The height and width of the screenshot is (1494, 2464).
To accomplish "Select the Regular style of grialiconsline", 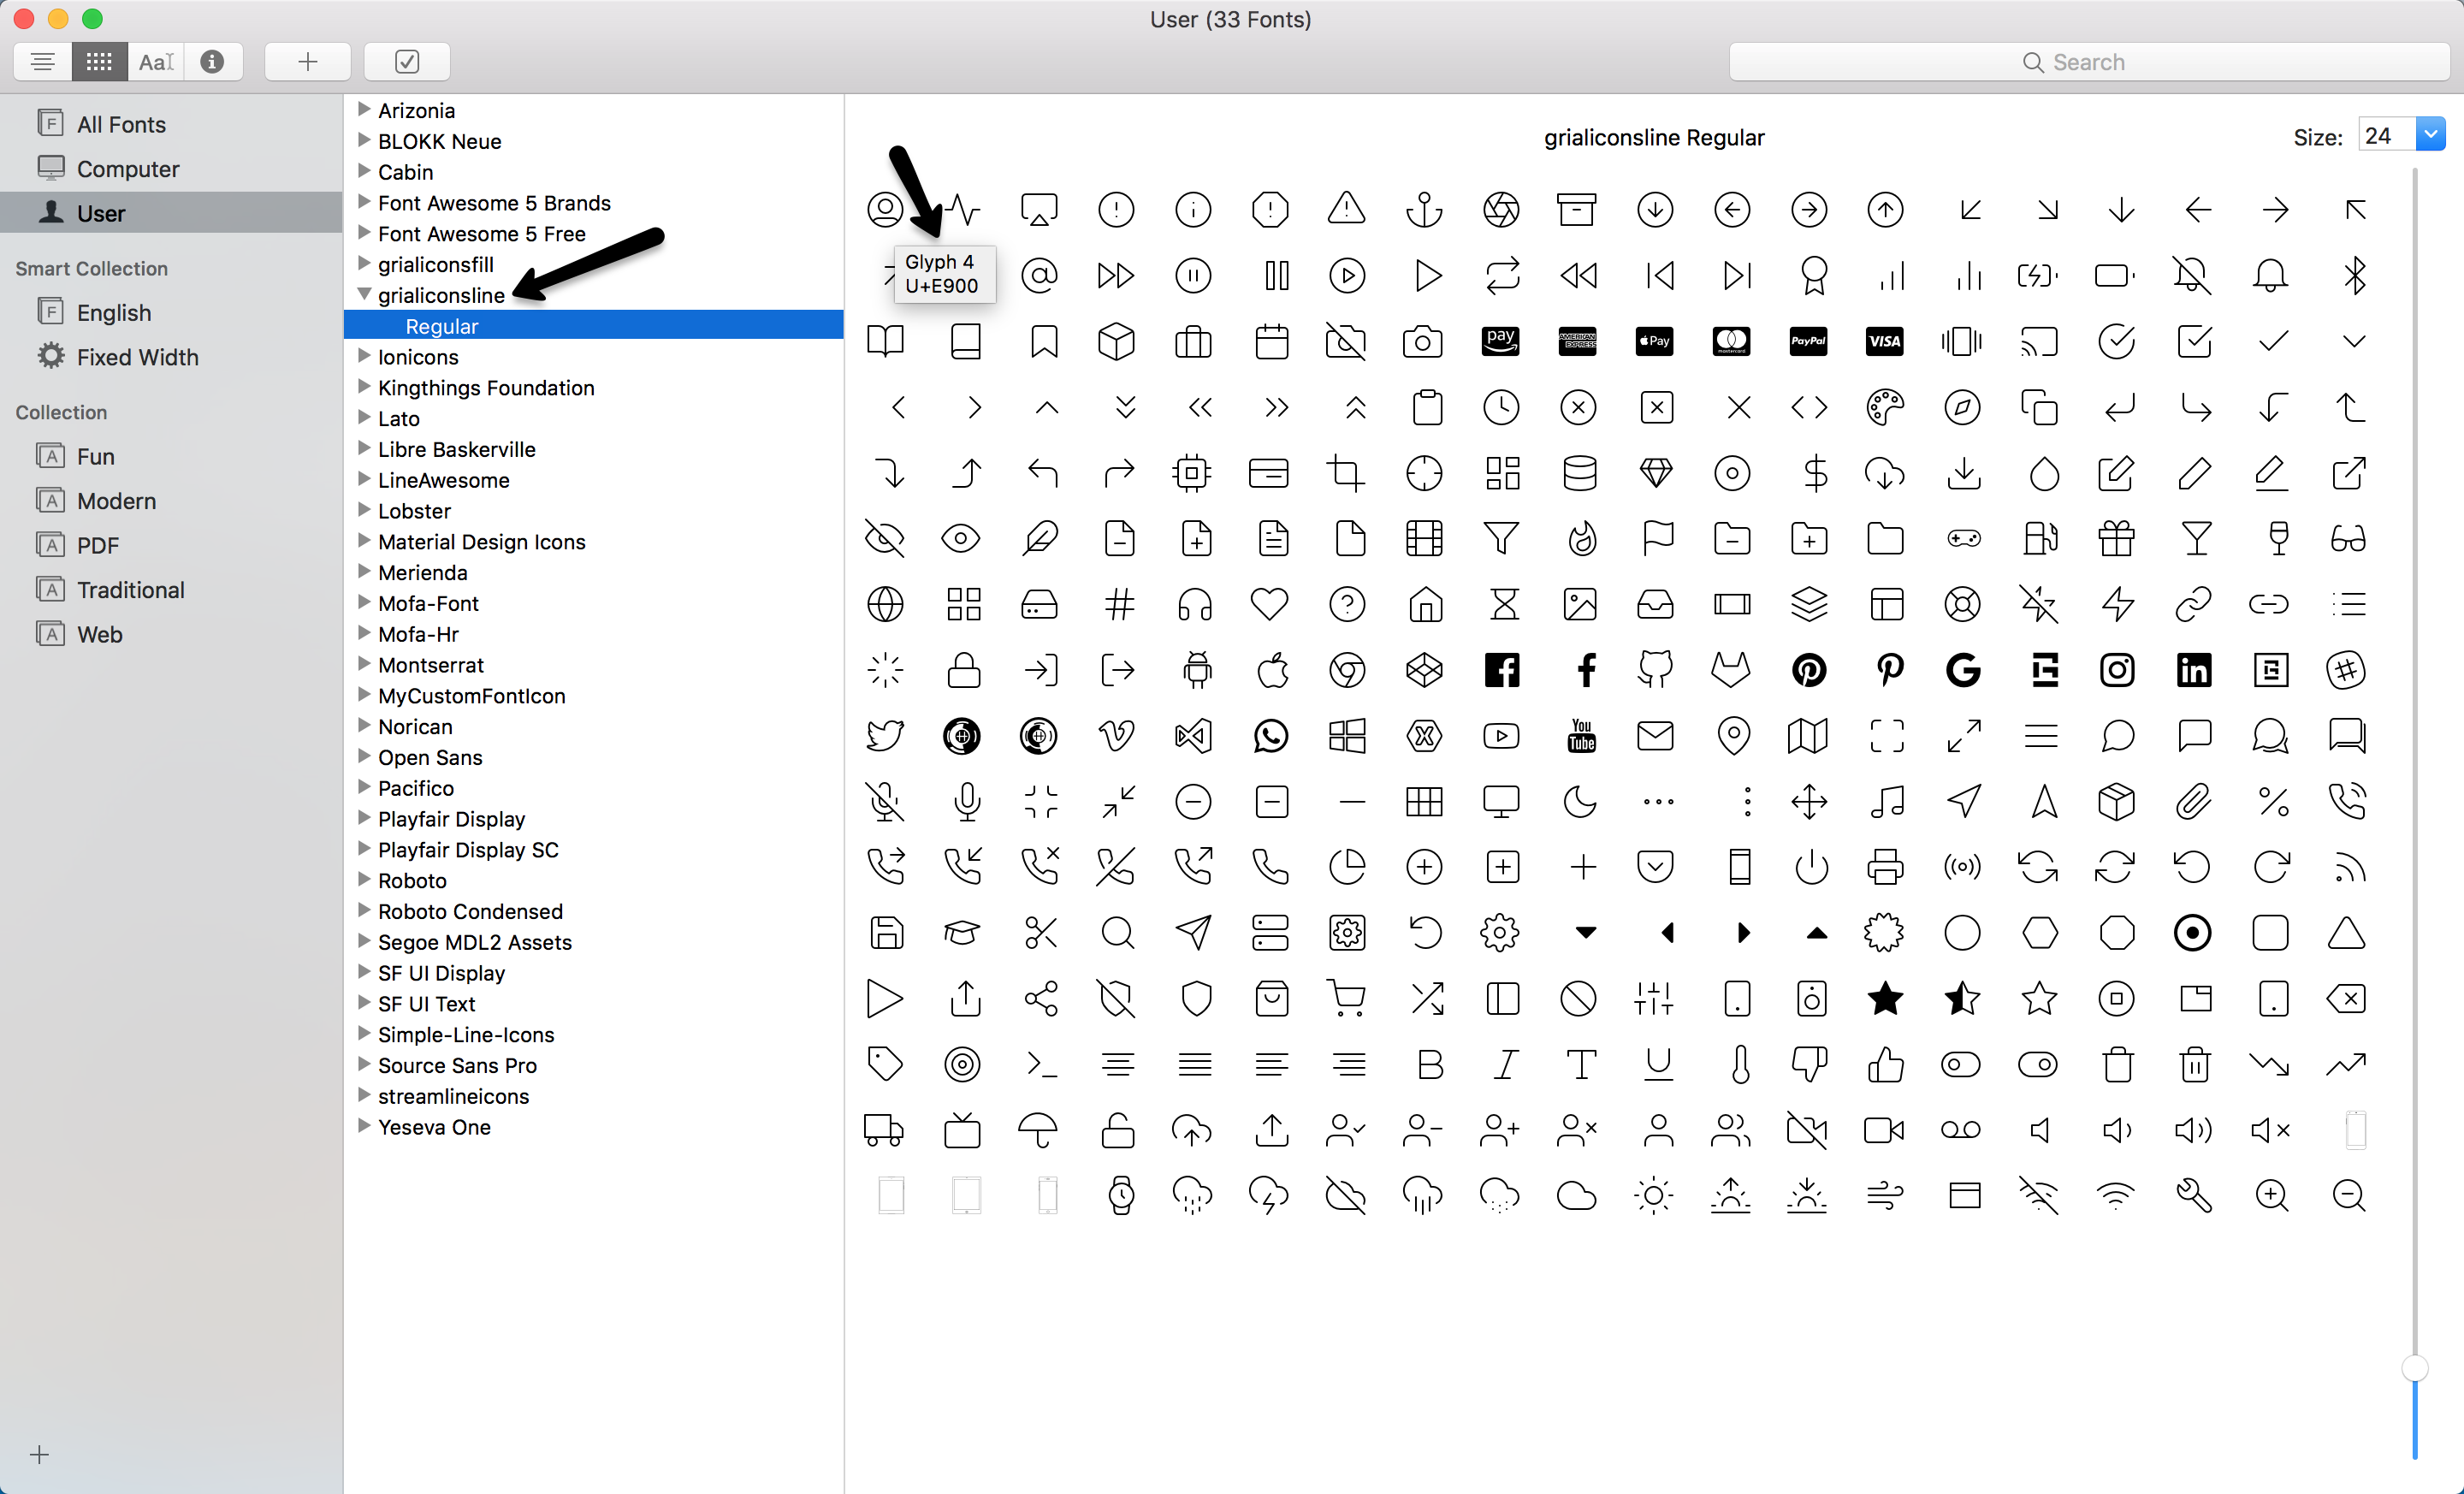I will (x=594, y=326).
